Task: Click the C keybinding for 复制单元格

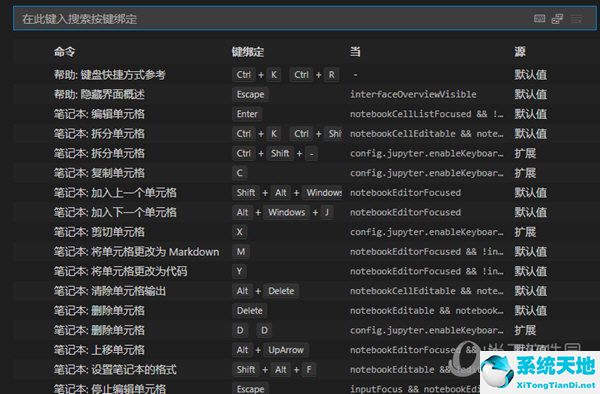Action: click(x=240, y=173)
